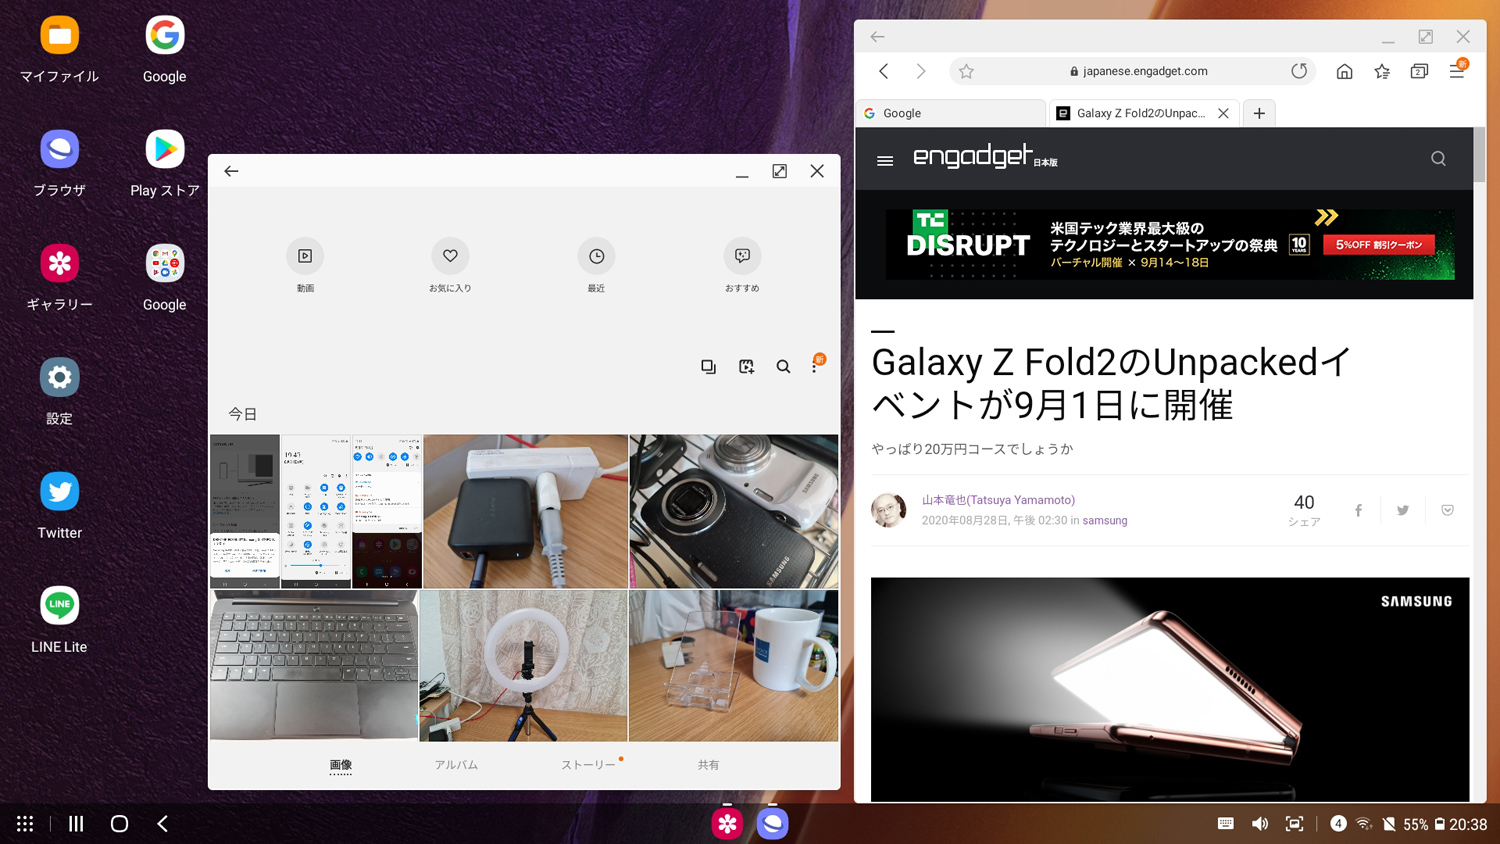Open Gallery's more options three-dot menu

816,366
